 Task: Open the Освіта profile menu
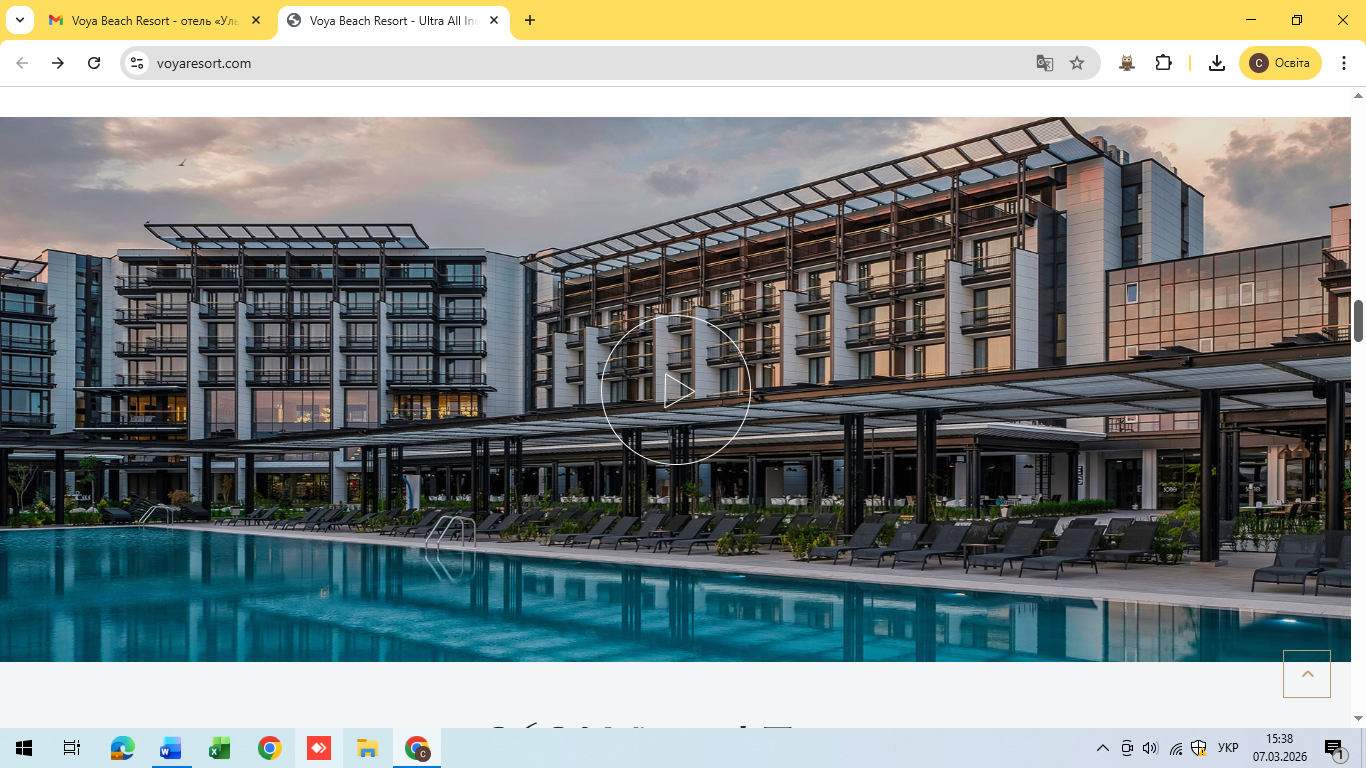pyautogui.click(x=1280, y=63)
